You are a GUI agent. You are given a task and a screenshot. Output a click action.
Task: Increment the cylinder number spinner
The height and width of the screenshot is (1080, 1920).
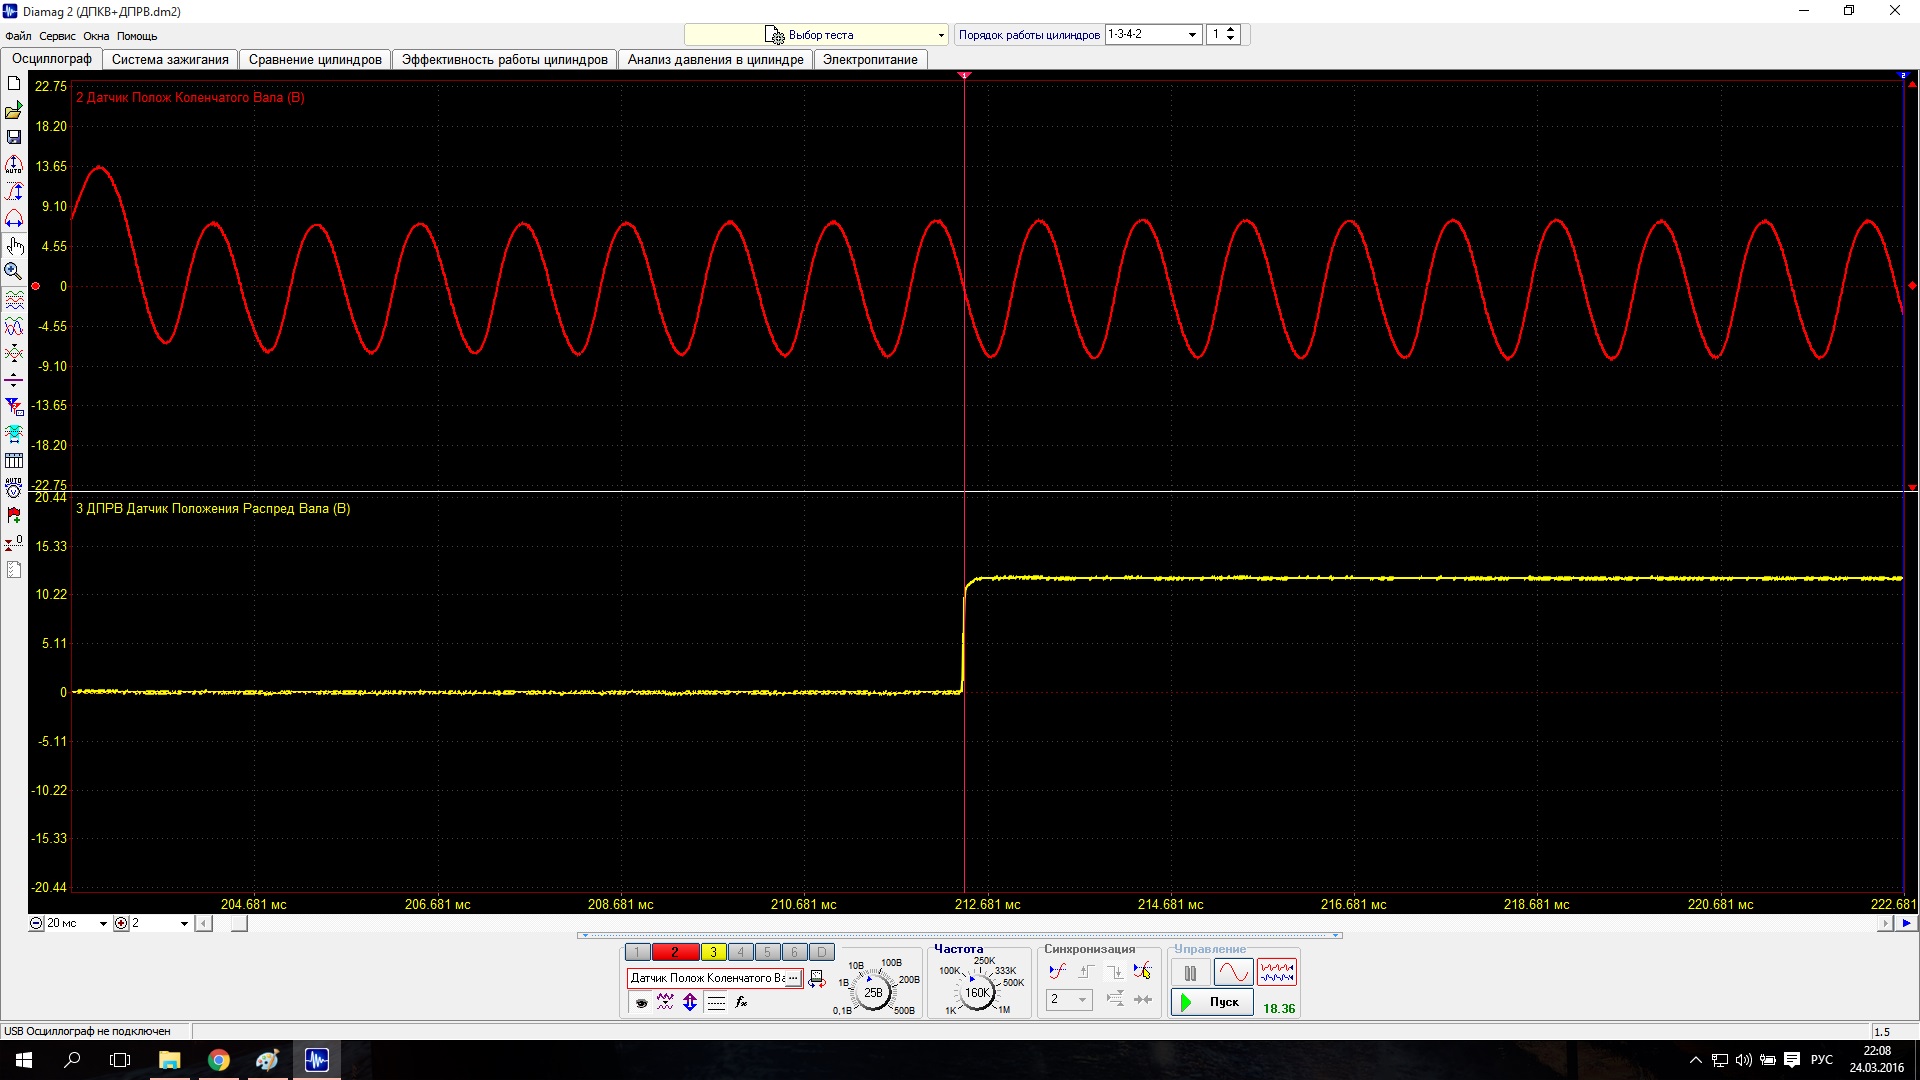click(1231, 30)
